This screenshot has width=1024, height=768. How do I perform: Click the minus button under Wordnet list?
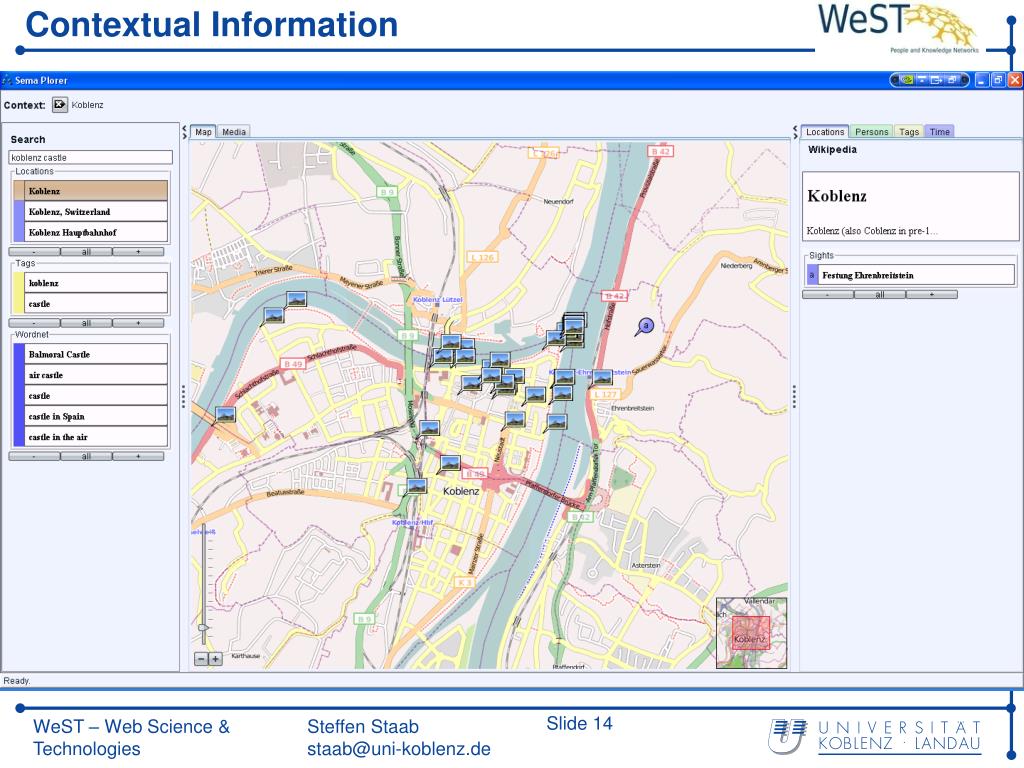pos(35,456)
